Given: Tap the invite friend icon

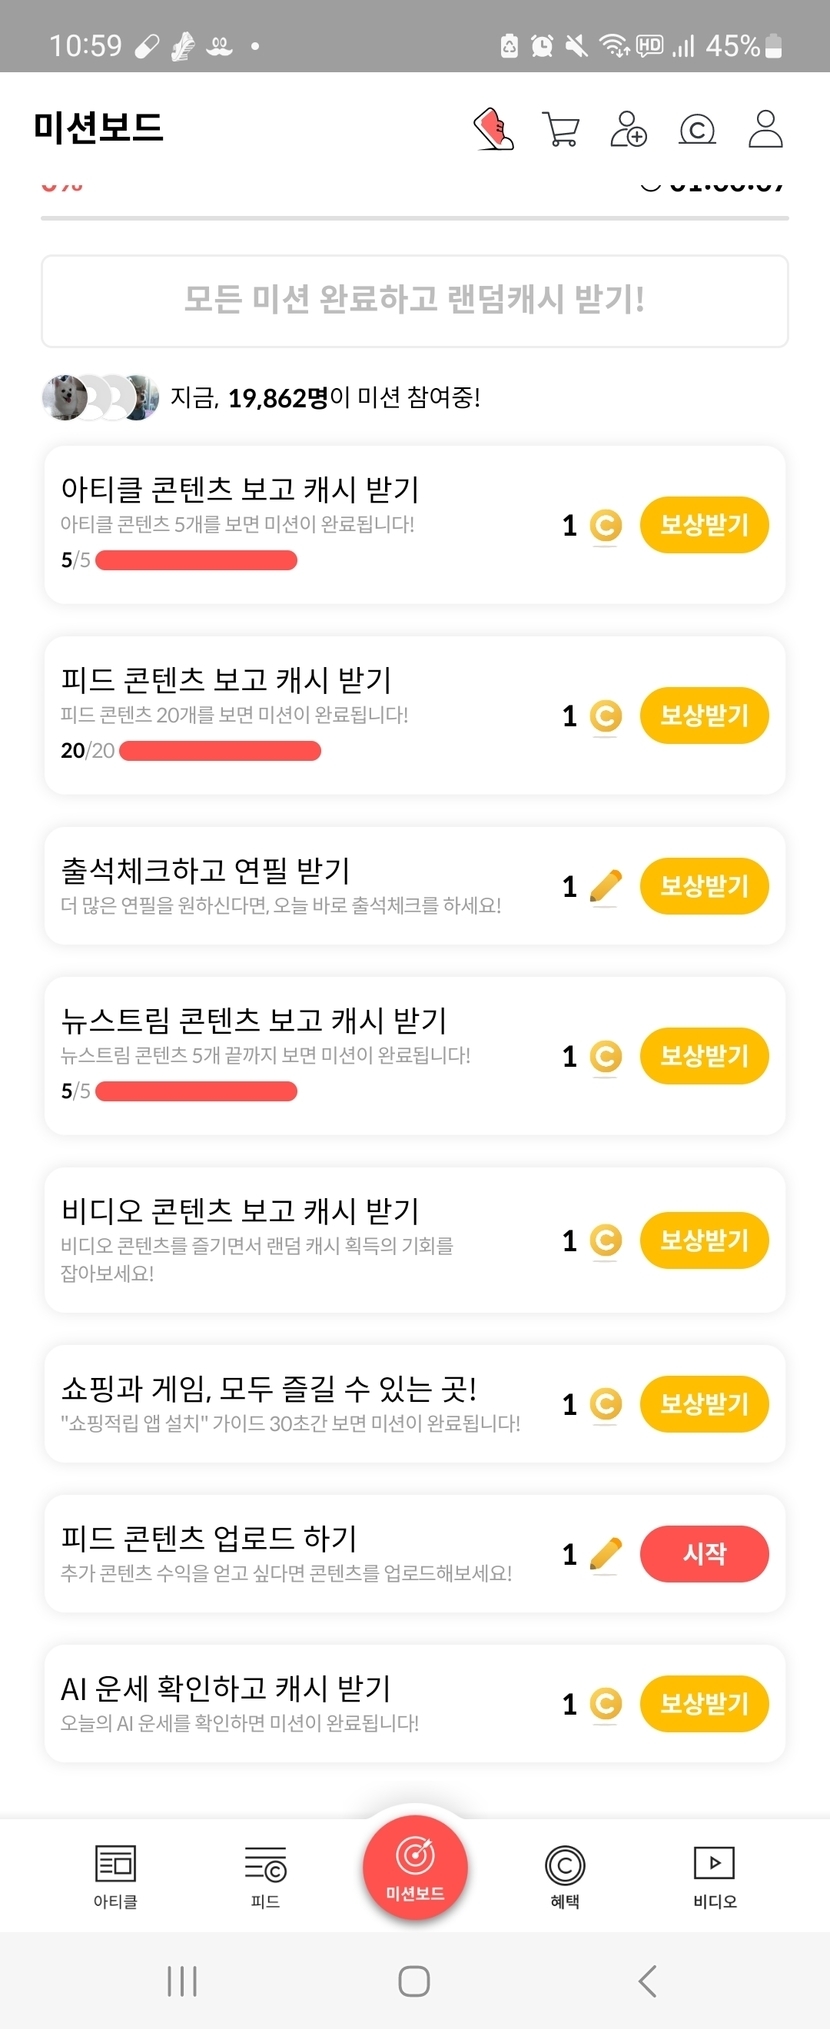Looking at the screenshot, I should pyautogui.click(x=628, y=129).
